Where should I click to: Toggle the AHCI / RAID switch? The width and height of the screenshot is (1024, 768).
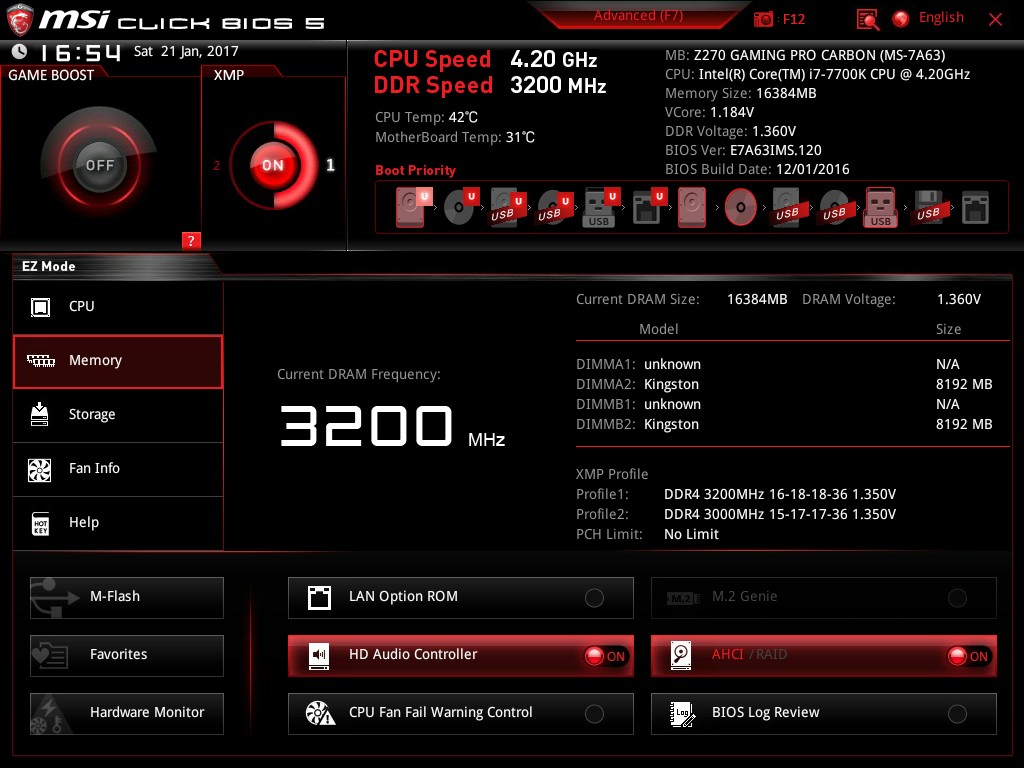pos(824,655)
